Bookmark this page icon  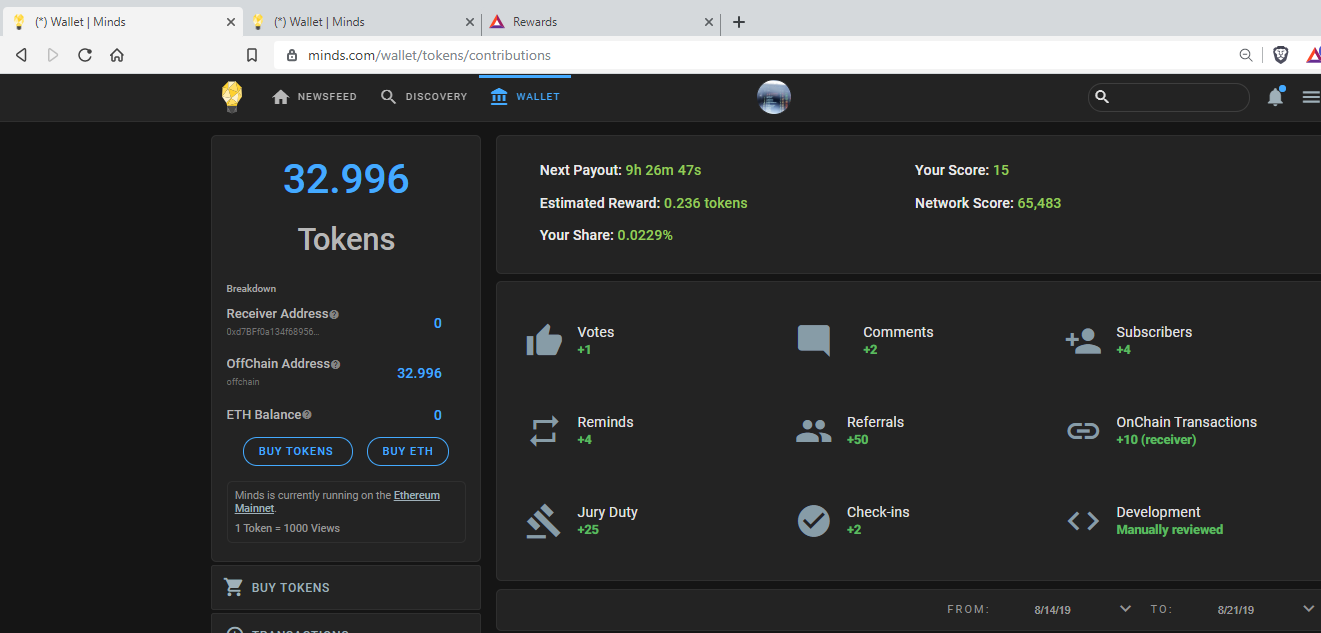pos(252,55)
